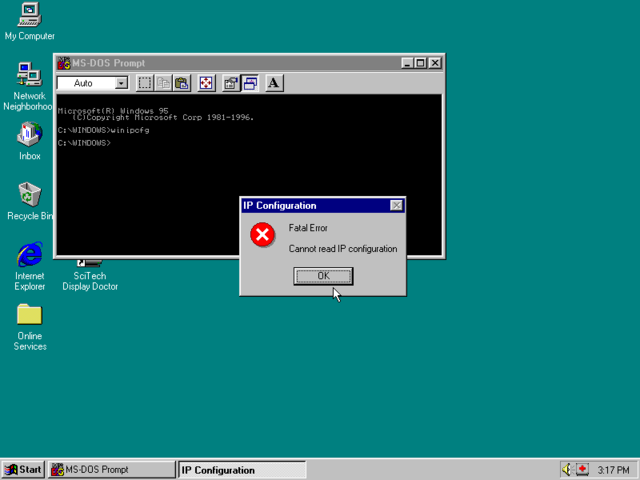Image resolution: width=640 pixels, height=480 pixels.
Task: Click the 'Cannot read IP configuration' message text
Action: 343,249
